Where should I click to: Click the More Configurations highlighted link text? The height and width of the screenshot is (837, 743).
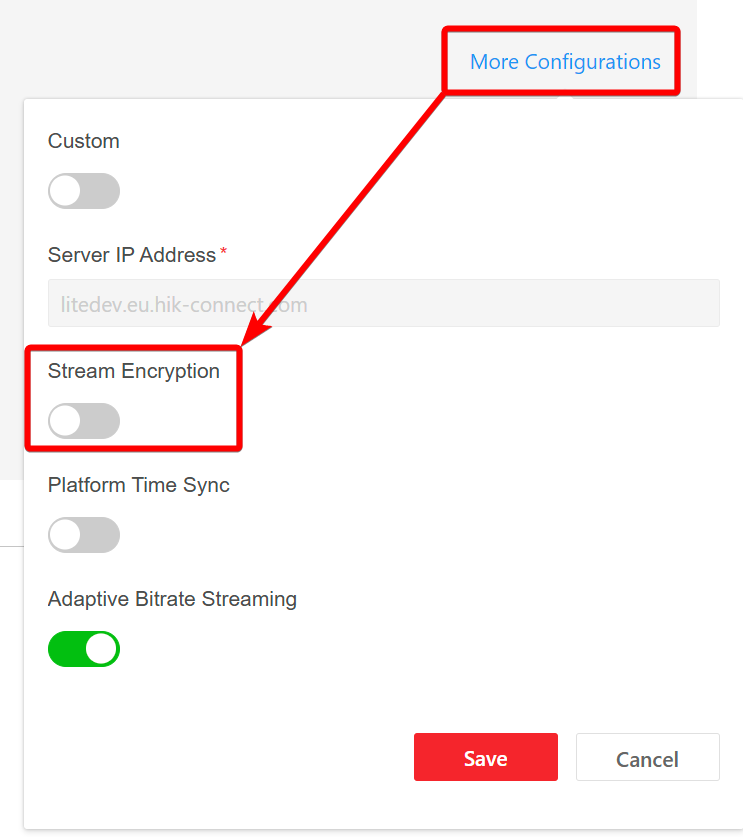564,62
